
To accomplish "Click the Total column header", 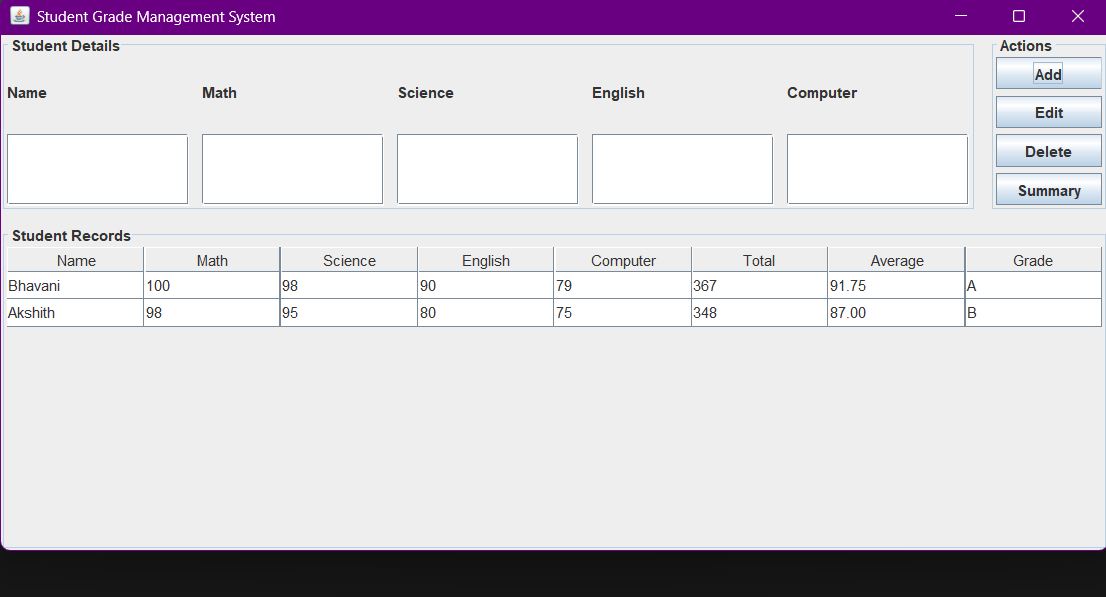I will (x=759, y=261).
